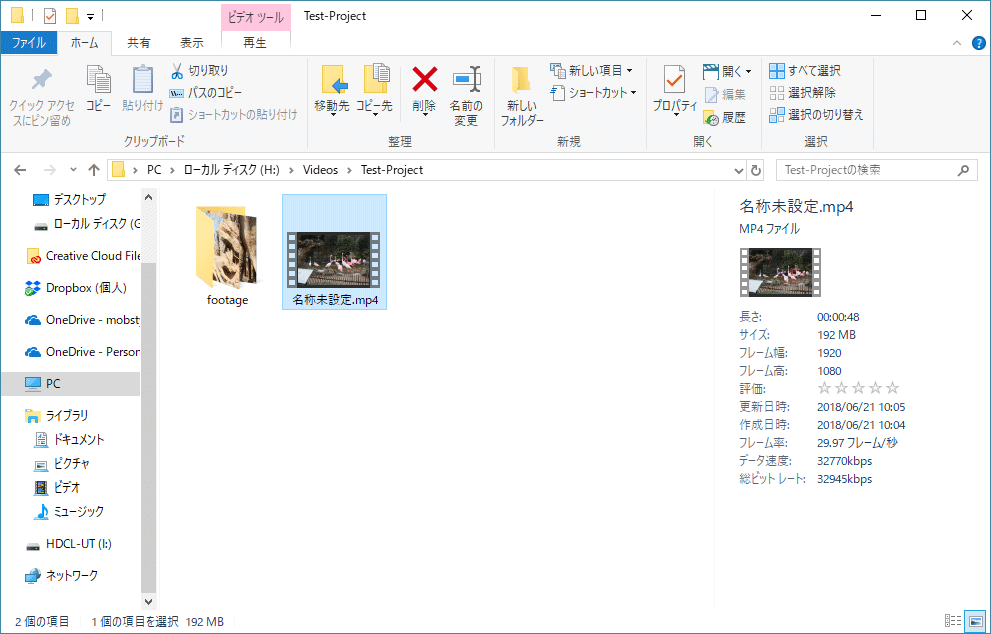Click the fifth rating star in details pane
The height and width of the screenshot is (634, 991).
892,388
